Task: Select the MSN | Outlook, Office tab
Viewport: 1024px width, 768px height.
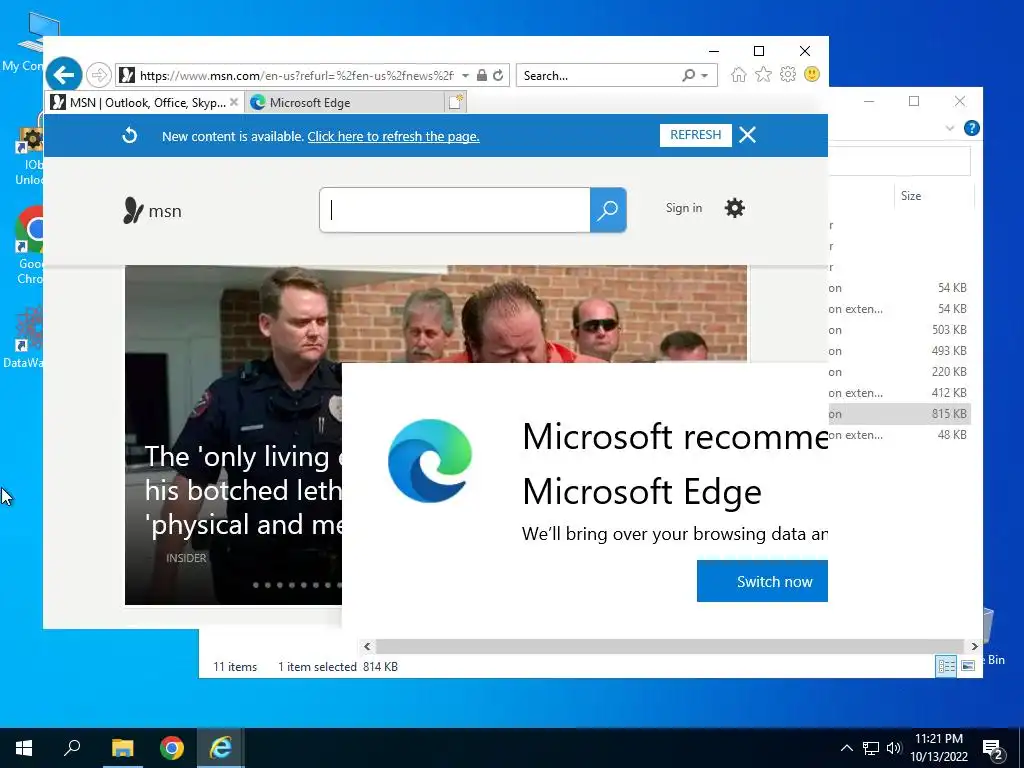Action: (x=145, y=103)
